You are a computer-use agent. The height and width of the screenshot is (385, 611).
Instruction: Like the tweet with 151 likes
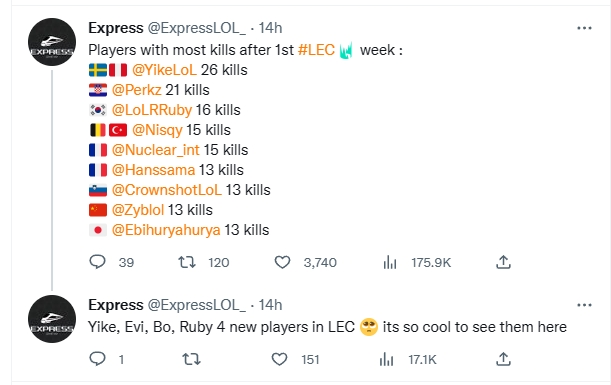point(279,359)
